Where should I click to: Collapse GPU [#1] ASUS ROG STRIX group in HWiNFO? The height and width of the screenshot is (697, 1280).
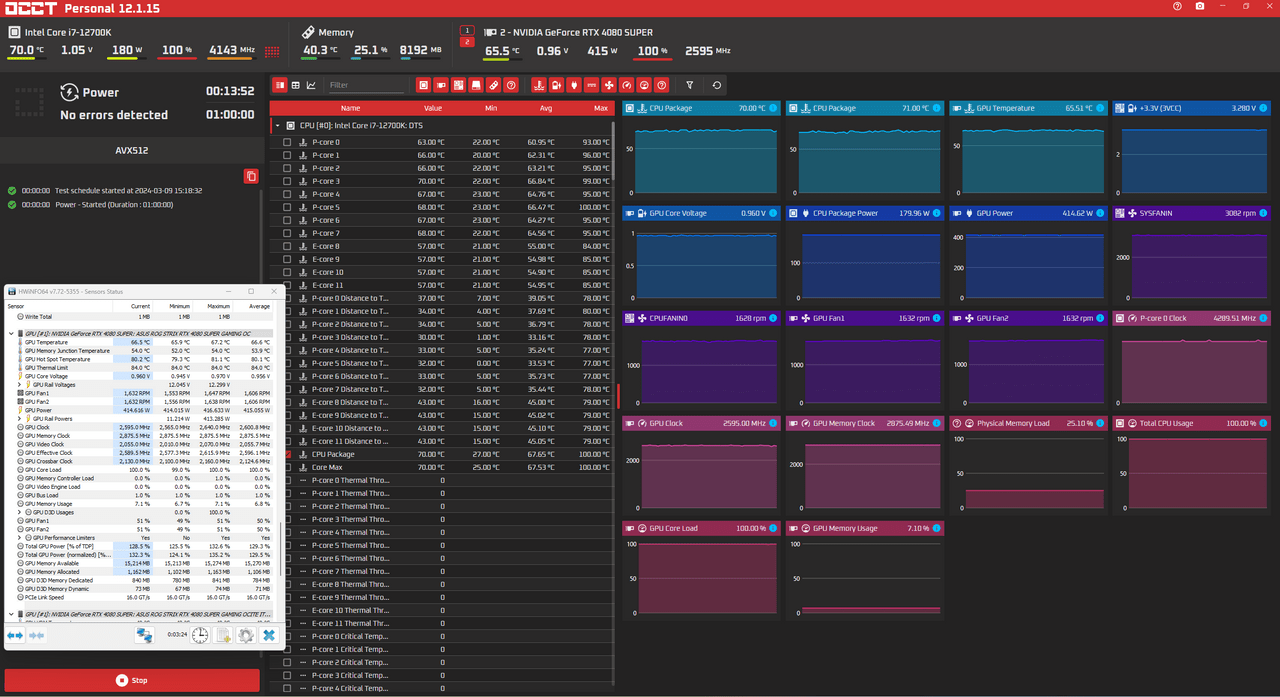click(11, 334)
